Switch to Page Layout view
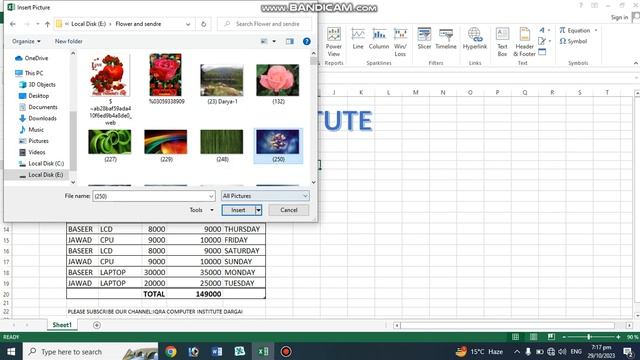Screen dimensions: 640x360 533,337
